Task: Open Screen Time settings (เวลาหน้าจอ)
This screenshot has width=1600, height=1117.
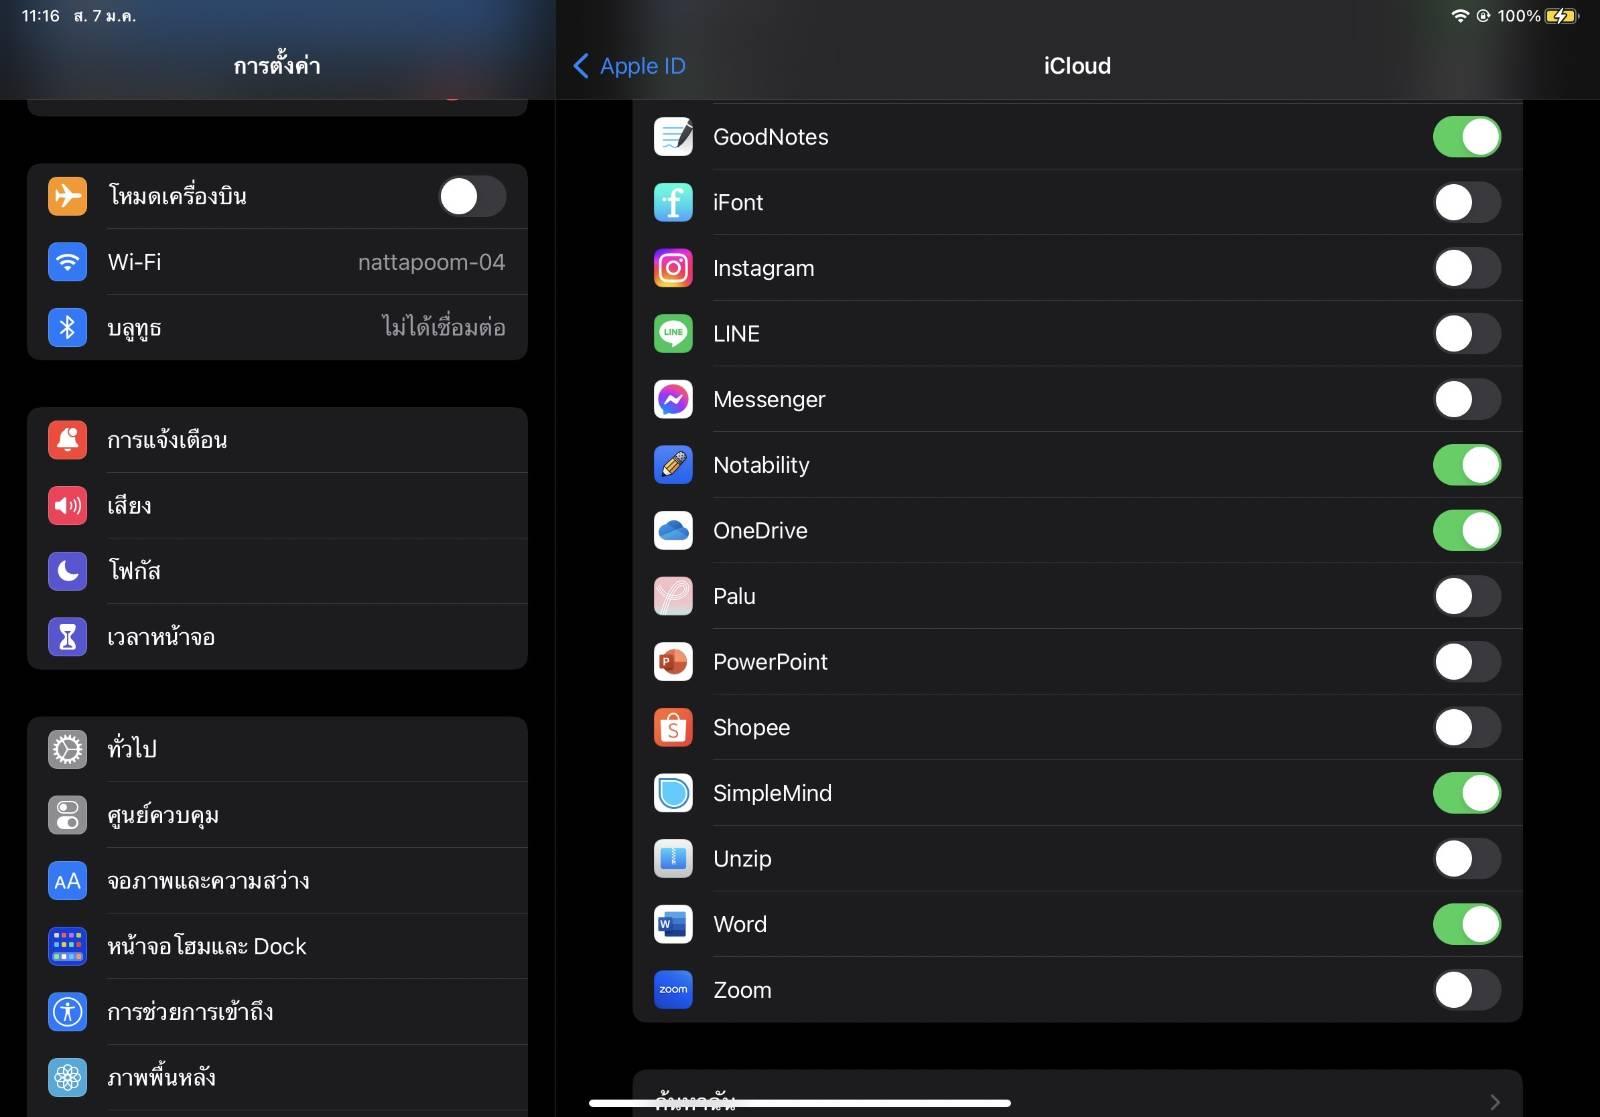Action: 277,637
